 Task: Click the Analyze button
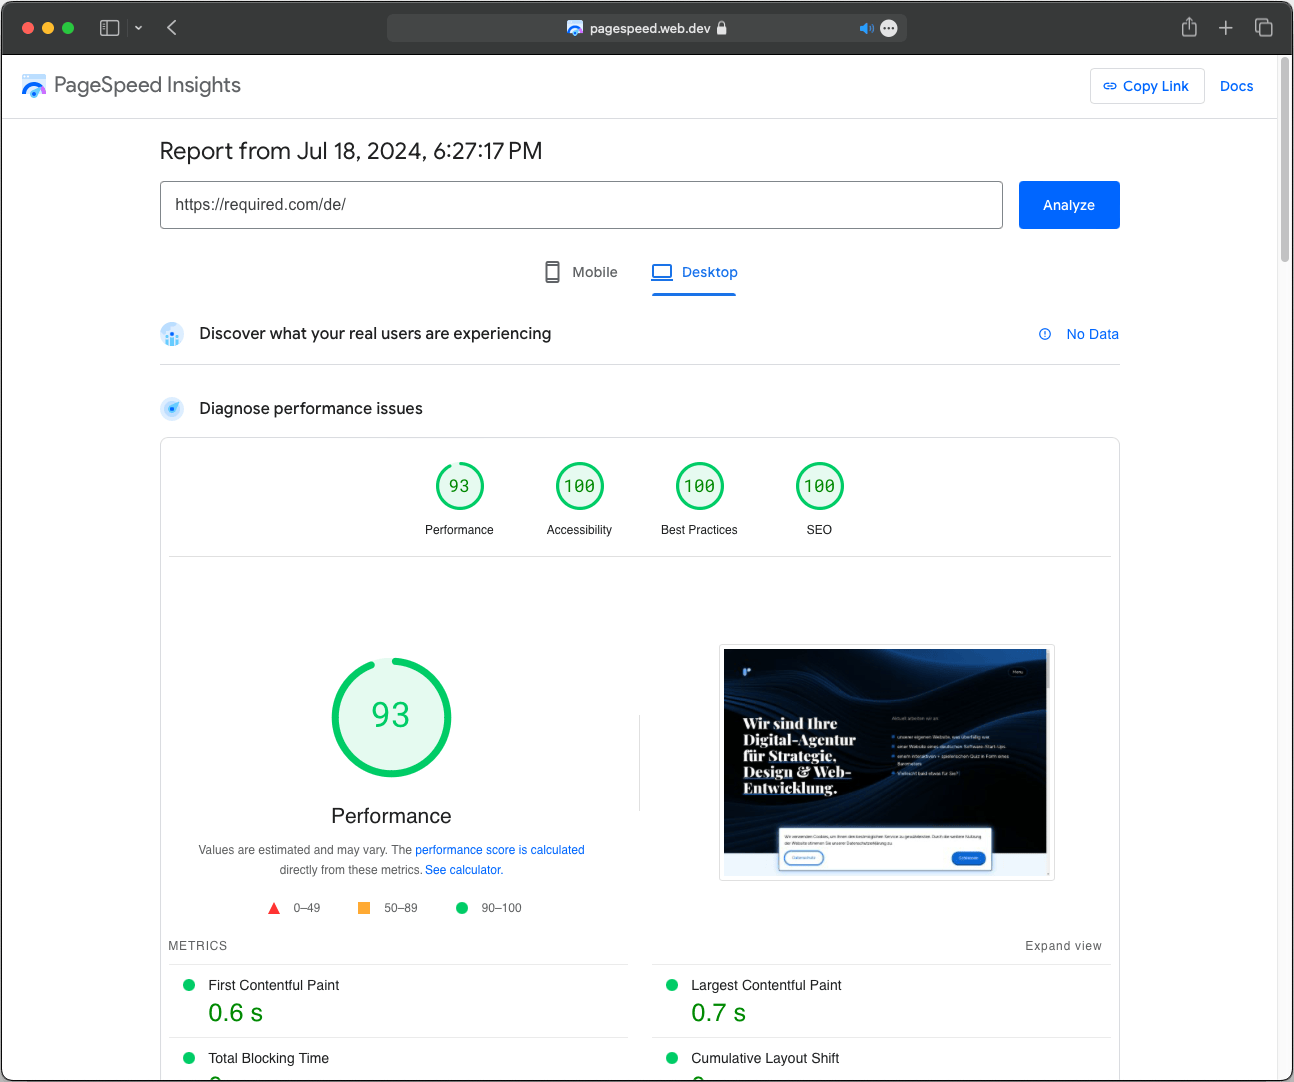(1068, 204)
